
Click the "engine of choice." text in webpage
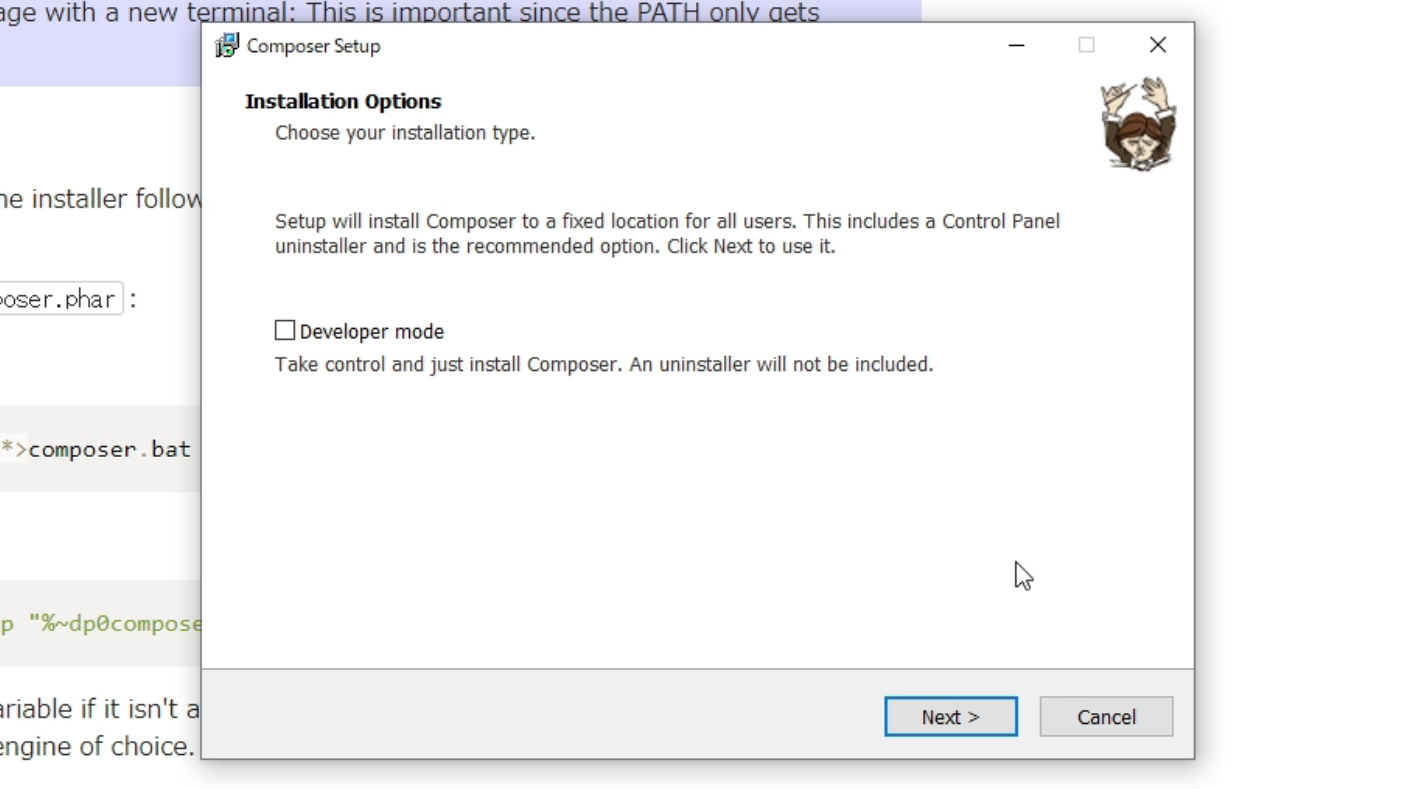coord(97,747)
